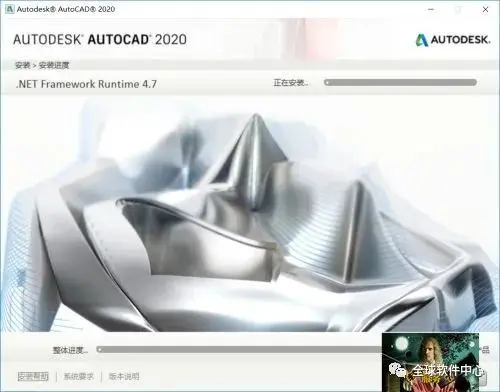
Task: Open the 安装帮助 link
Action: 33,377
